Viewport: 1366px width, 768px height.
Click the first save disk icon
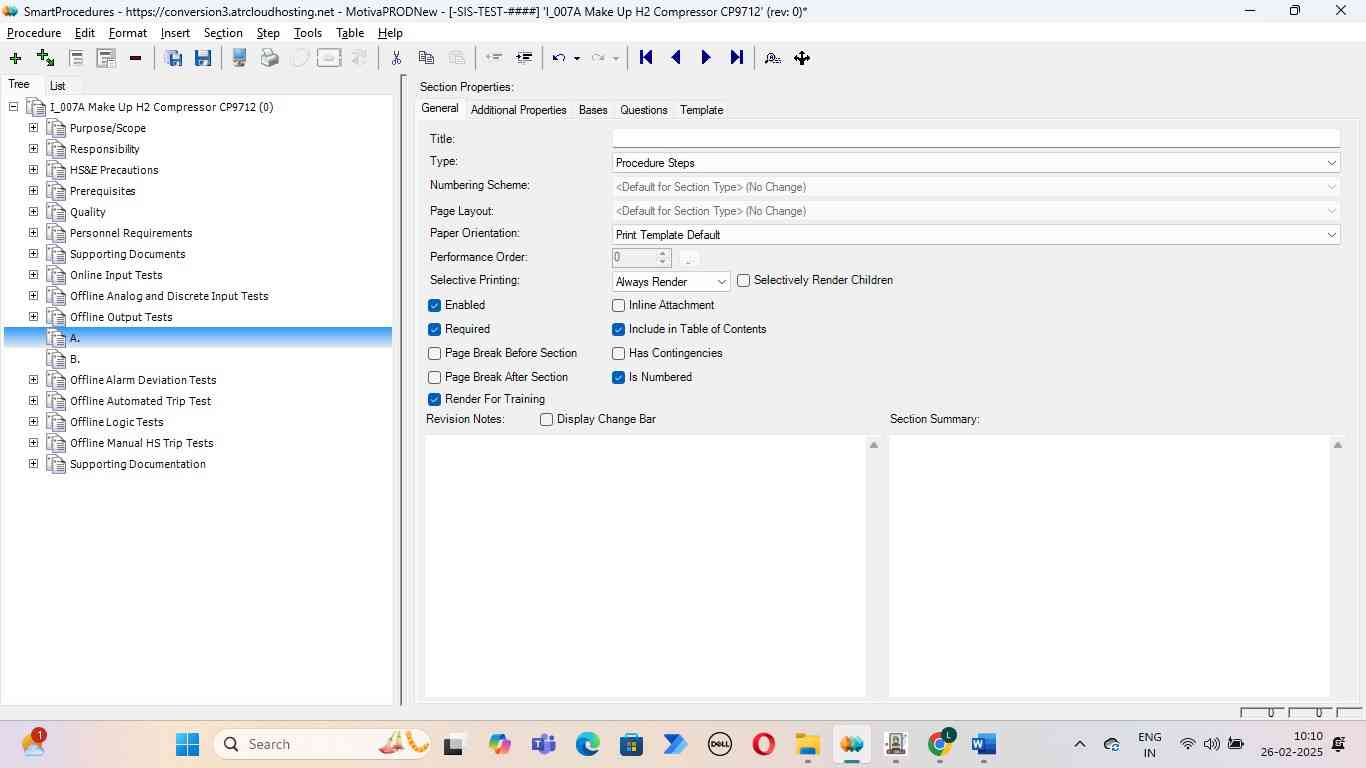tap(173, 58)
